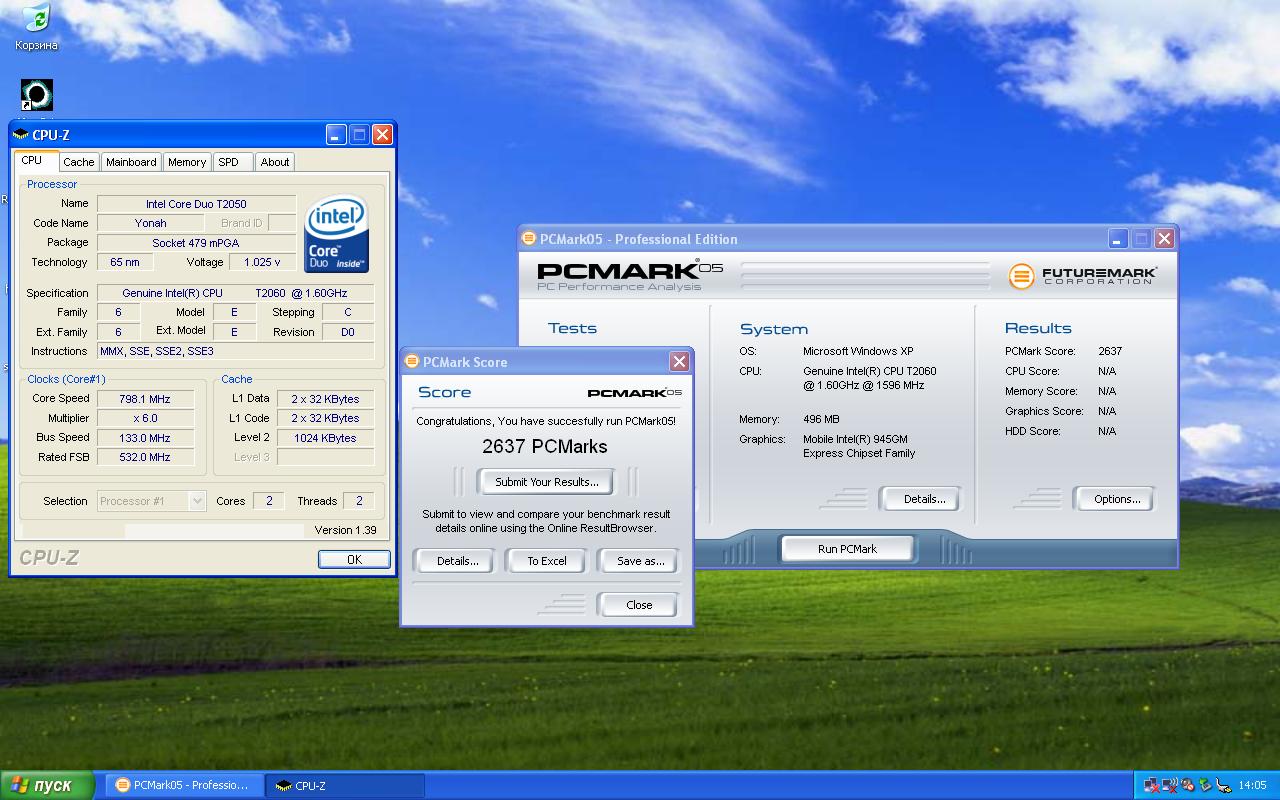The image size is (1280, 800).
Task: Click the Core Speed value 798.1 MHz
Action: coord(145,399)
